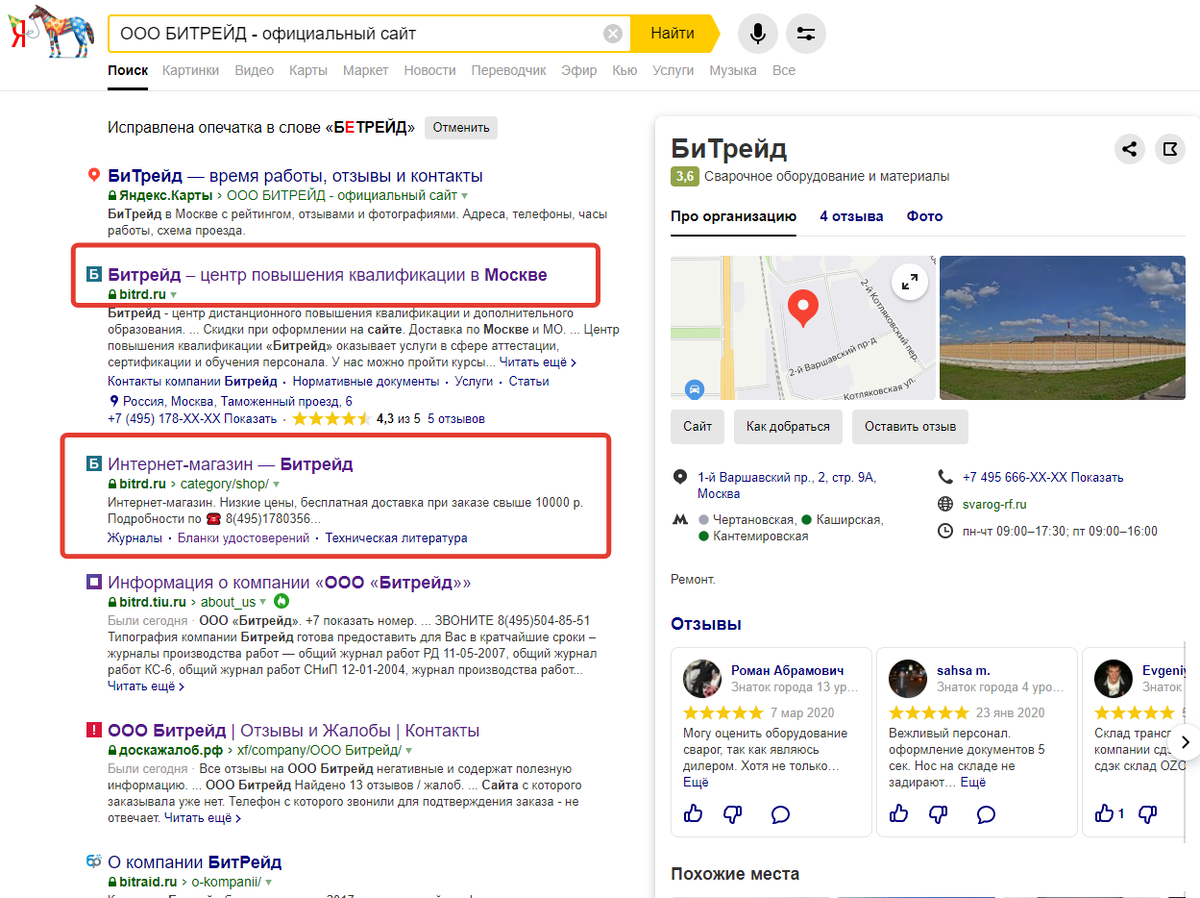Show phone number +7 495 666-XX-XX
The height and width of the screenshot is (898, 1200).
coord(1043,477)
